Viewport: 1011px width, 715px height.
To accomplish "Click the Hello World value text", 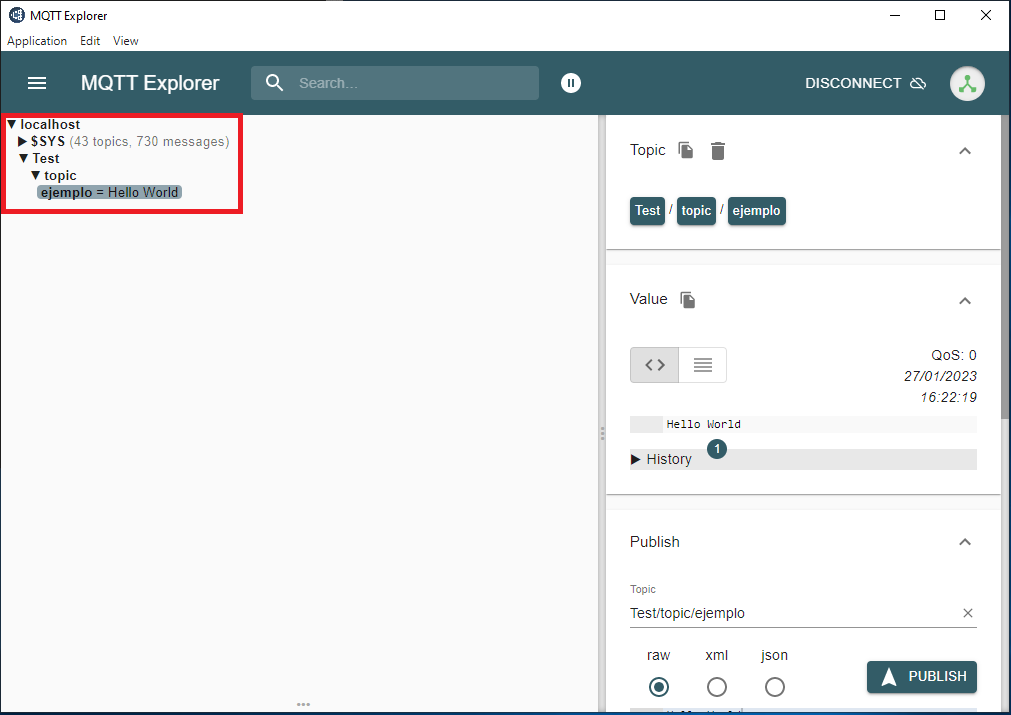I will pyautogui.click(x=703, y=424).
